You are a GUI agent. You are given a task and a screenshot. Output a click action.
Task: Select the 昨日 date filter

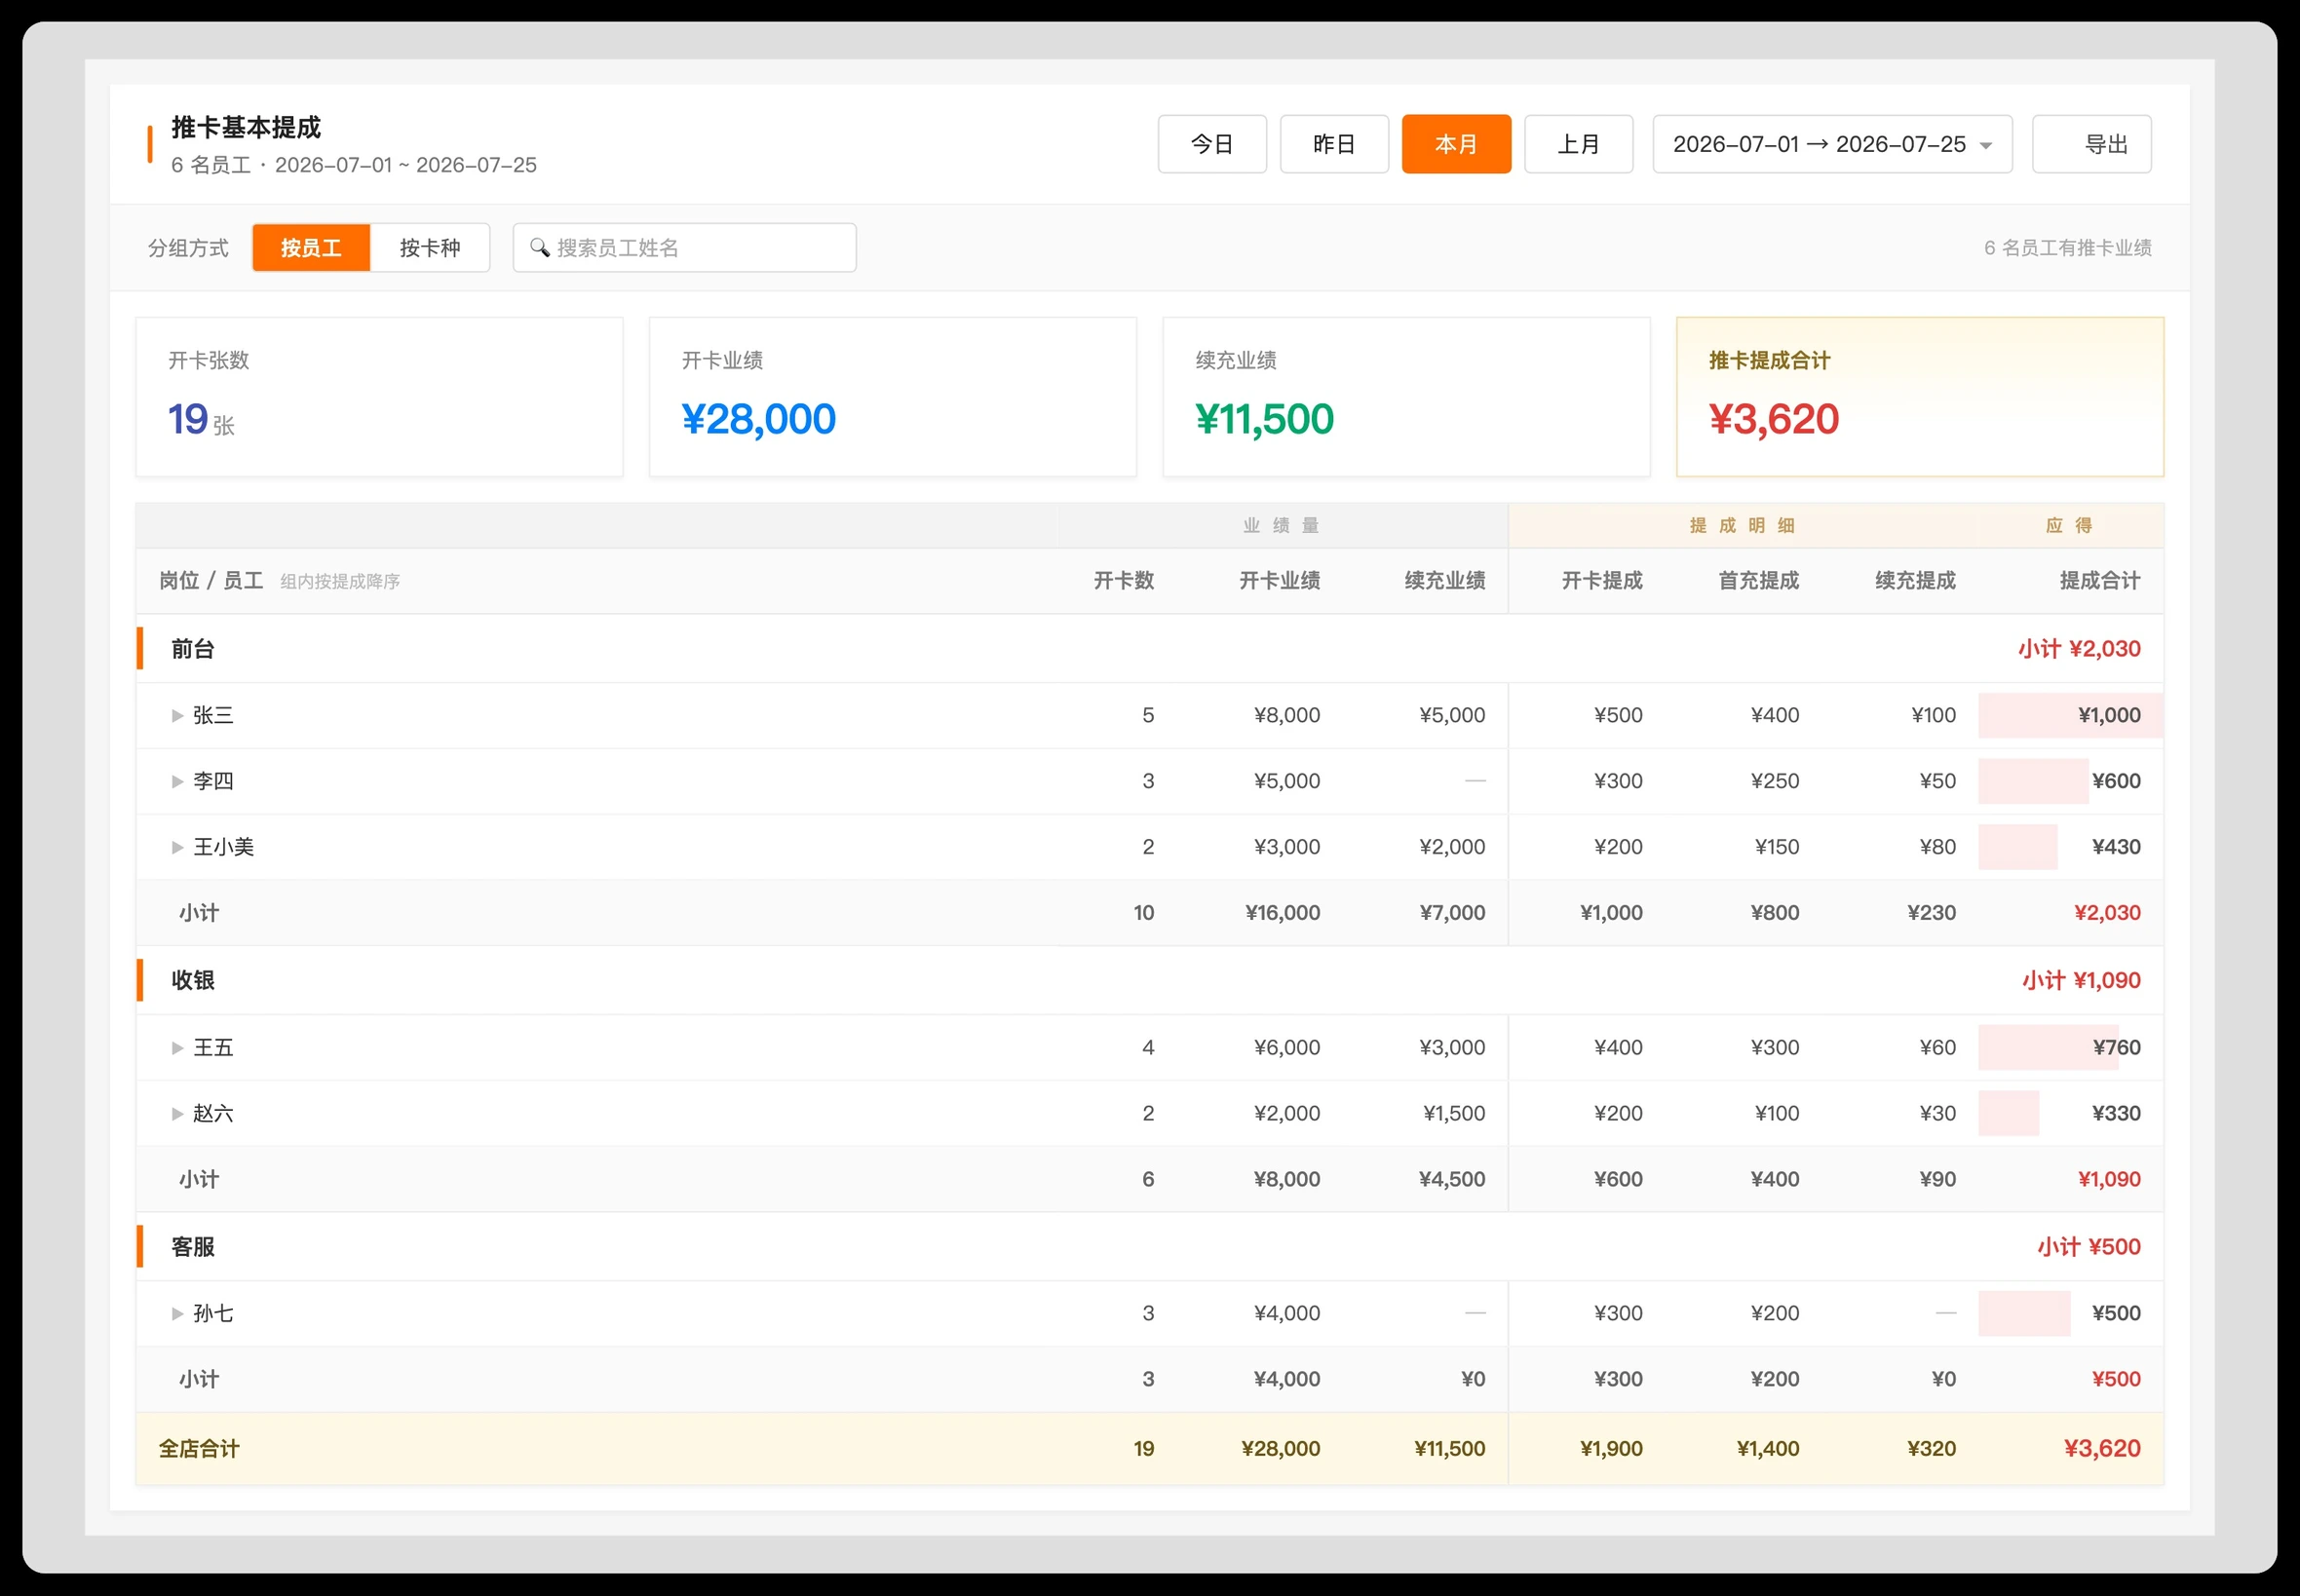[1334, 144]
